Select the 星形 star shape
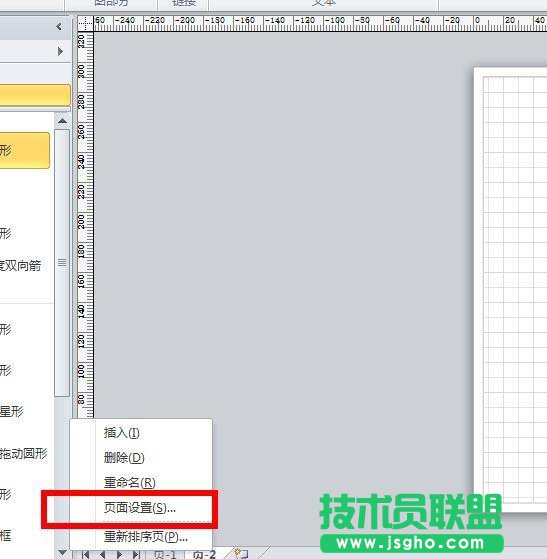Image resolution: width=547 pixels, height=559 pixels. (x=11, y=411)
